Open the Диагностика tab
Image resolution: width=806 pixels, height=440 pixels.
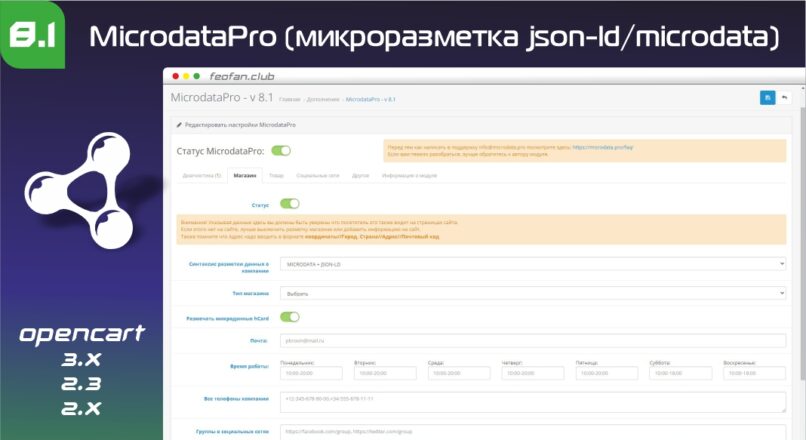pos(202,176)
